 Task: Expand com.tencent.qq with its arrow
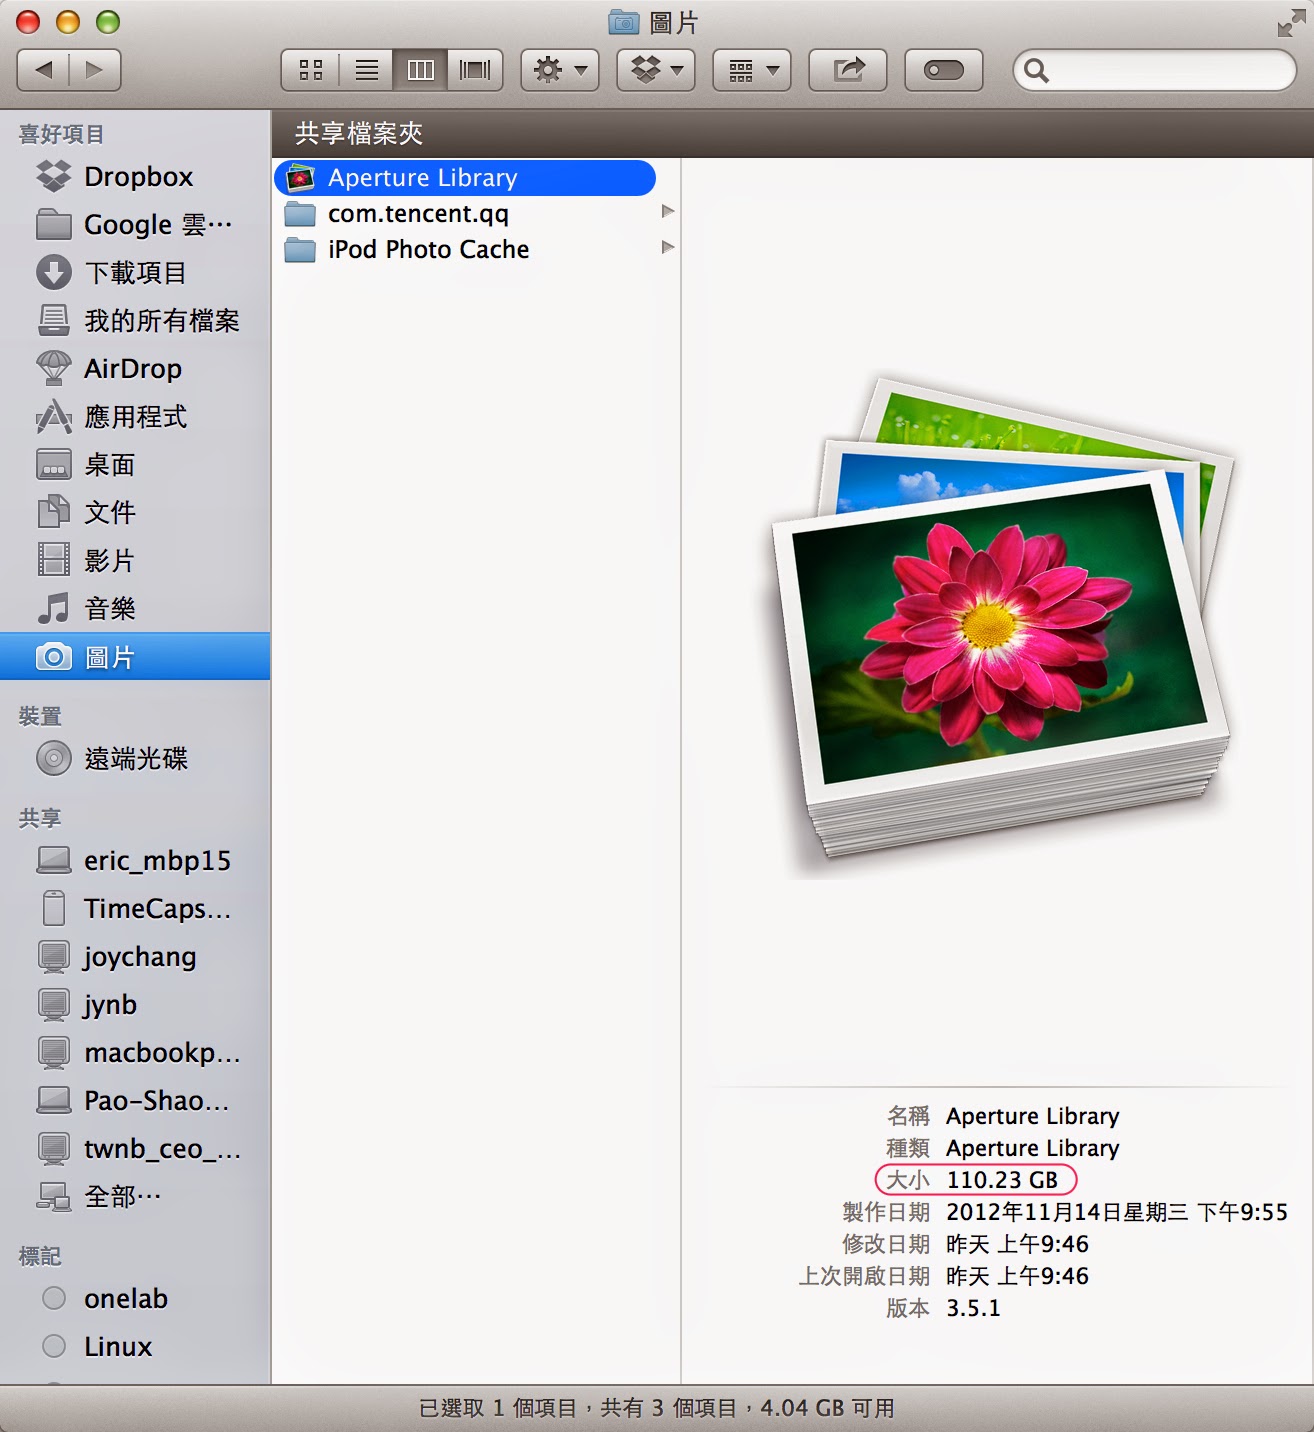tap(668, 212)
